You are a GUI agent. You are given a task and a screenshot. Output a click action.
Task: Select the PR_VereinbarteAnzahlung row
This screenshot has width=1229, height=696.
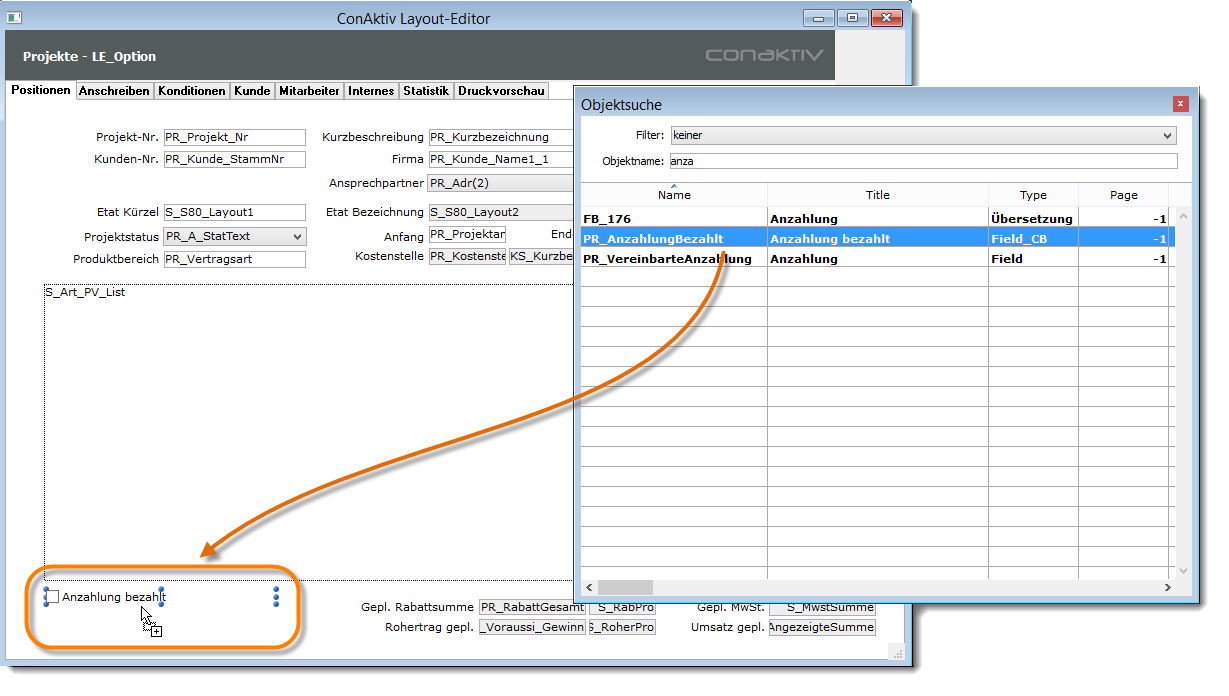tap(674, 259)
